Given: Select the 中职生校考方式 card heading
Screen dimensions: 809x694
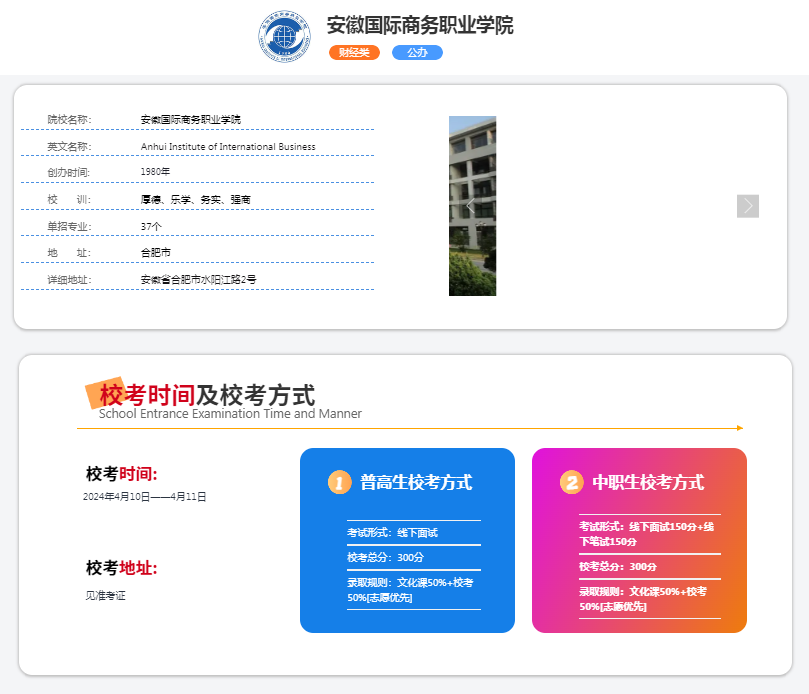Looking at the screenshot, I should pyautogui.click(x=648, y=482).
